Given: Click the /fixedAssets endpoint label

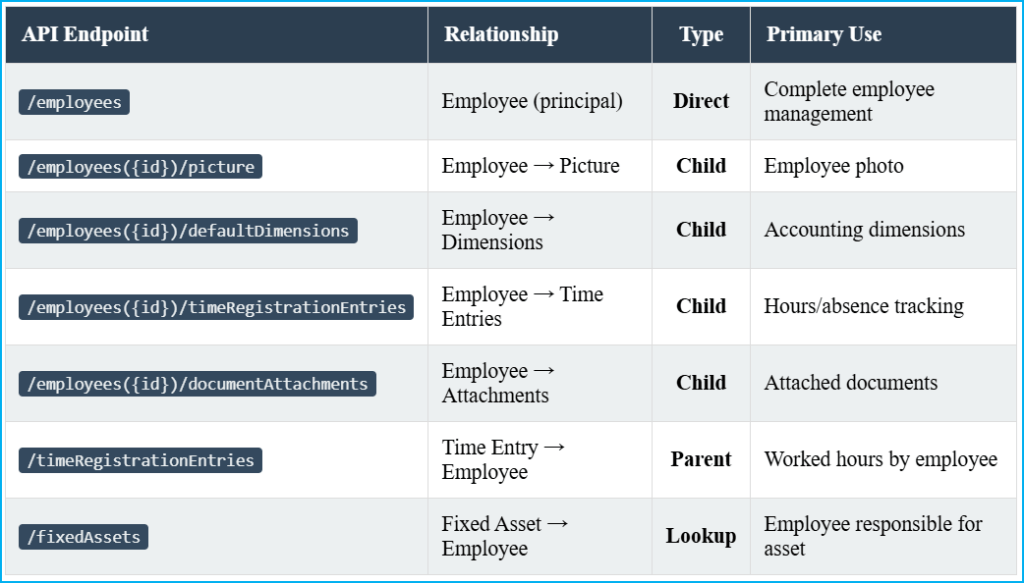Looking at the screenshot, I should click(x=84, y=537).
